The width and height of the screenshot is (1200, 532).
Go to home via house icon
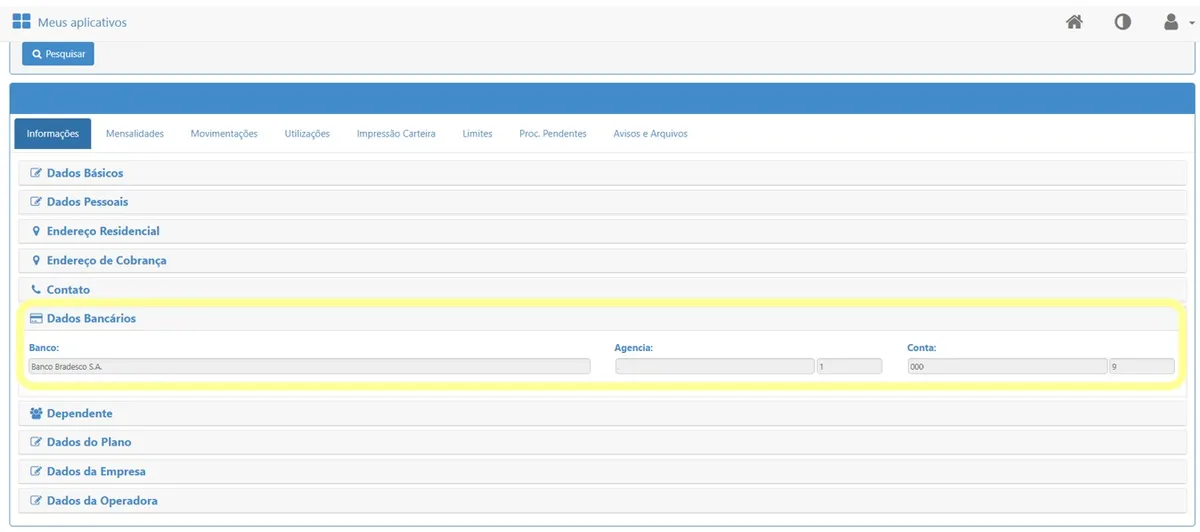click(x=1074, y=22)
